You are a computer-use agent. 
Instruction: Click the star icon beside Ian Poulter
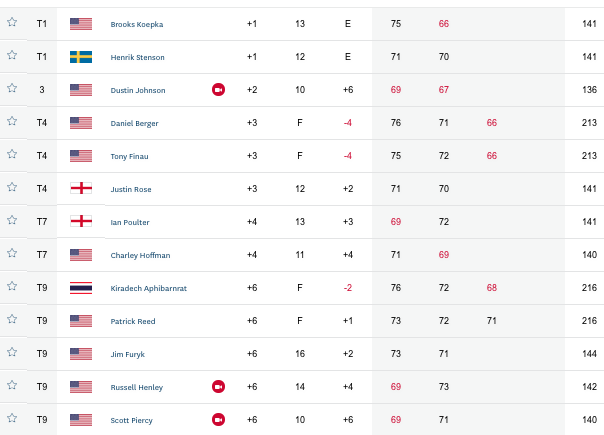click(x=12, y=220)
